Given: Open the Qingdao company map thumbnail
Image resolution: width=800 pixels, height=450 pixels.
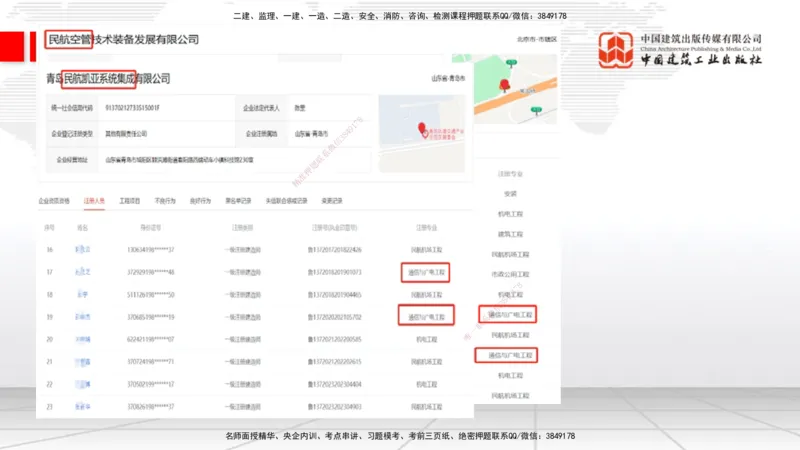Looking at the screenshot, I should click(421, 133).
